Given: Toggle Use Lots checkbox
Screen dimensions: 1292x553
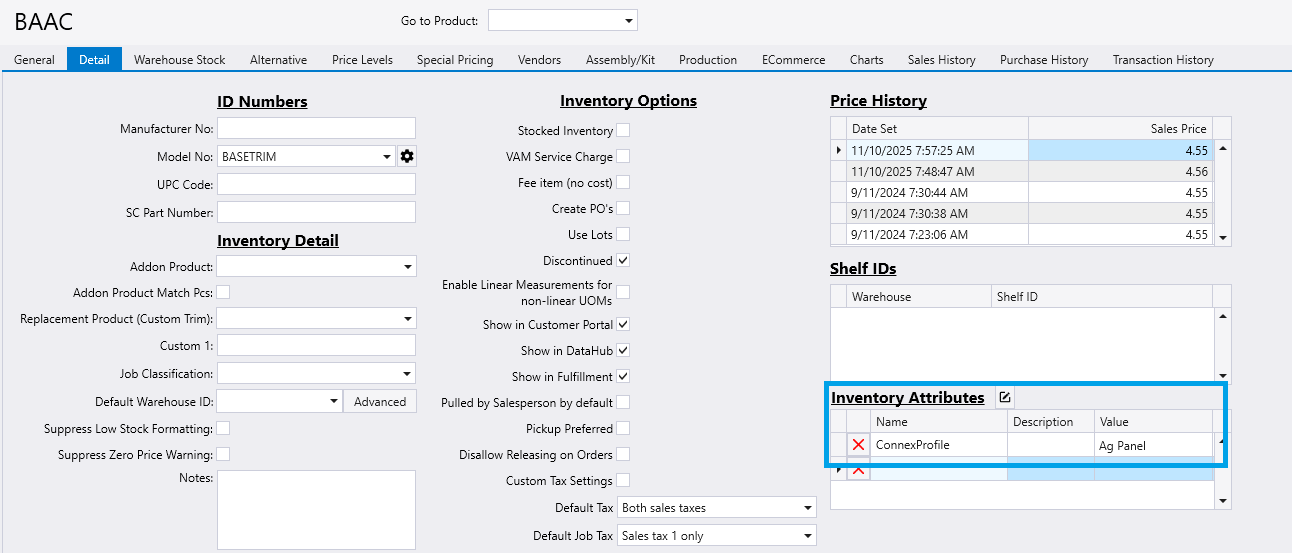Looking at the screenshot, I should click(623, 234).
